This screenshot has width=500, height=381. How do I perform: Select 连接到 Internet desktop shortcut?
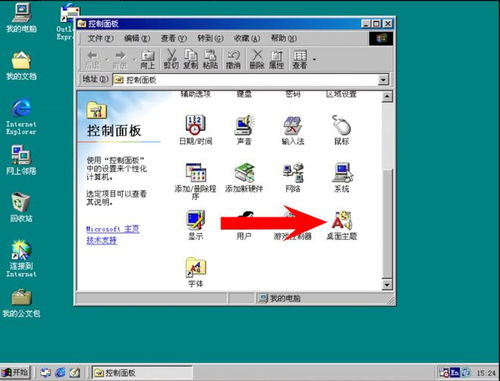coord(21,258)
